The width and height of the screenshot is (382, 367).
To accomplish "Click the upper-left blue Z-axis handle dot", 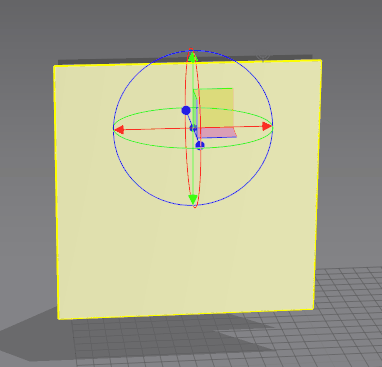I will pos(186,110).
